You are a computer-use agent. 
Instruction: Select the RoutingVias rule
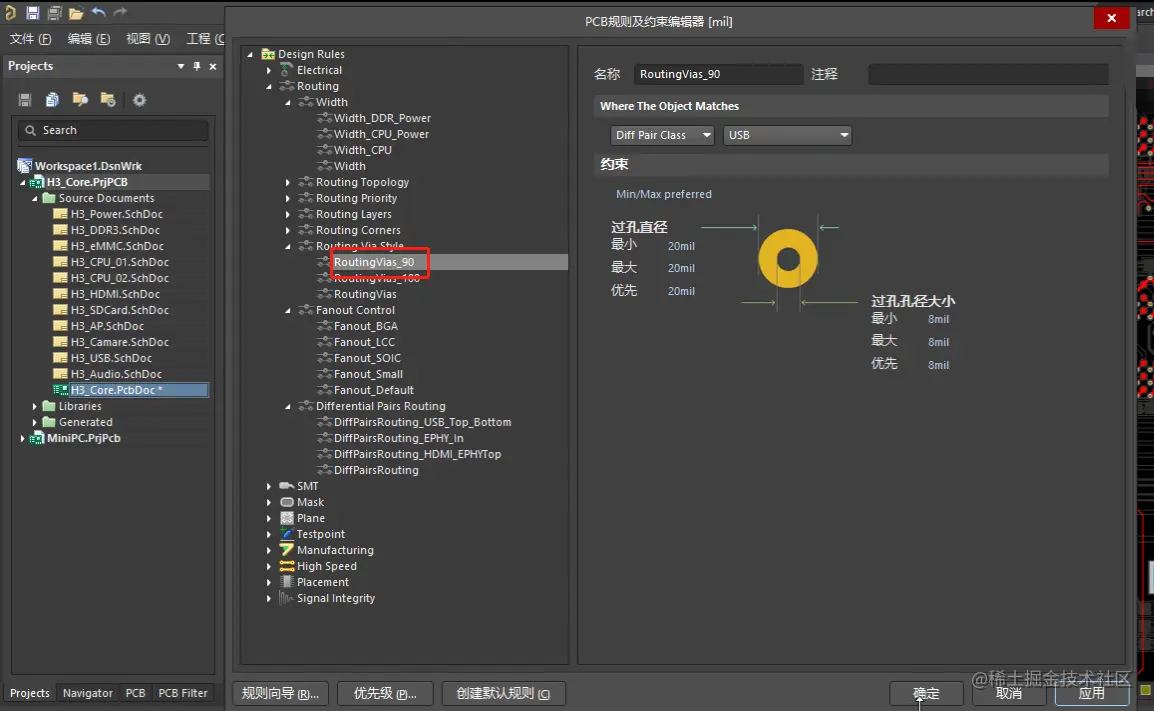tap(365, 294)
